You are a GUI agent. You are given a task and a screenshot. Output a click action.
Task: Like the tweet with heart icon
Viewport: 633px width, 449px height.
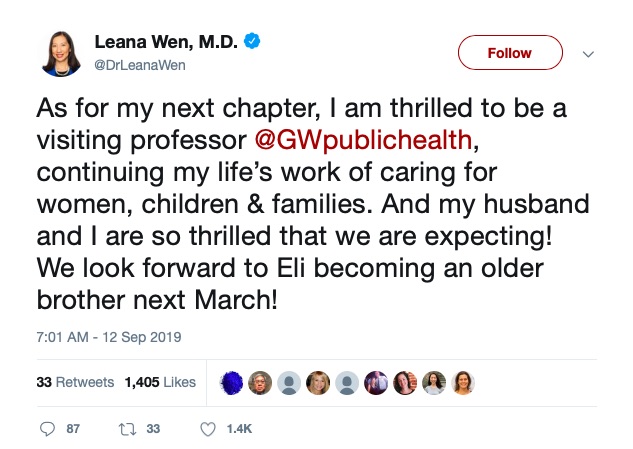[208, 429]
